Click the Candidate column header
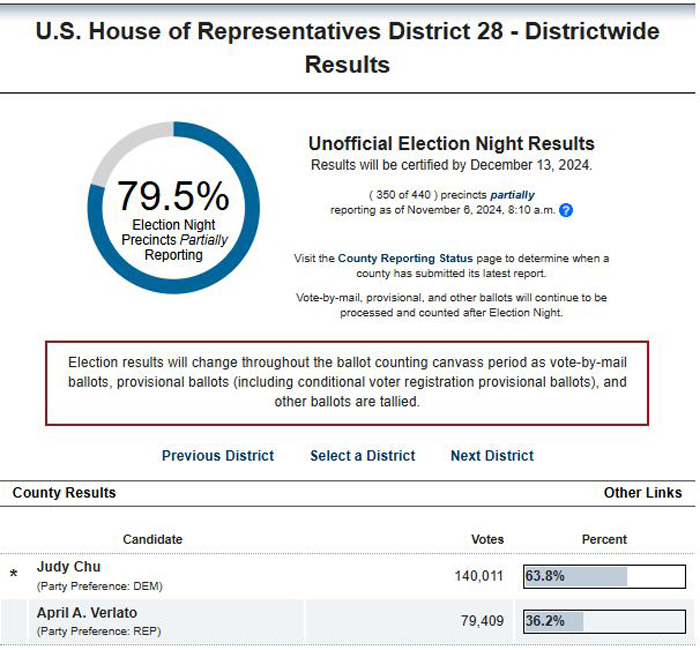700x650 pixels. 153,540
